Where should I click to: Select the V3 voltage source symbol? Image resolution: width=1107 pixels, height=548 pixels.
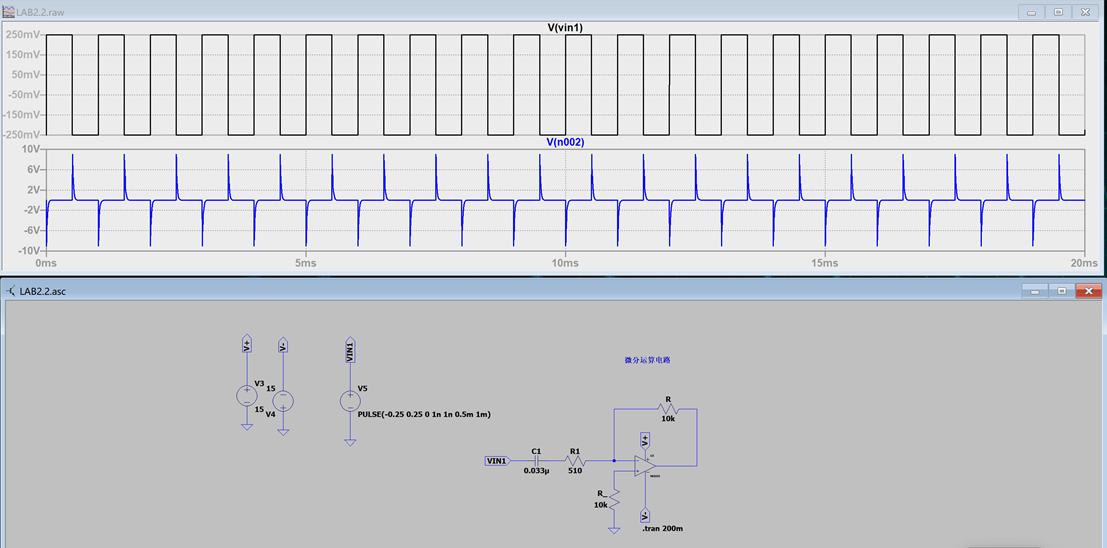pos(246,395)
